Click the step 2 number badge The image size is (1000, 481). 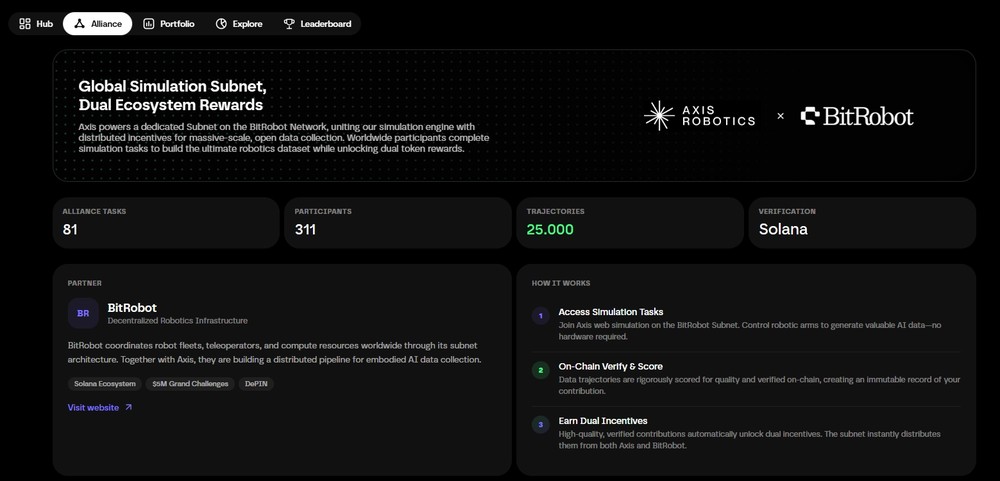pyautogui.click(x=540, y=370)
